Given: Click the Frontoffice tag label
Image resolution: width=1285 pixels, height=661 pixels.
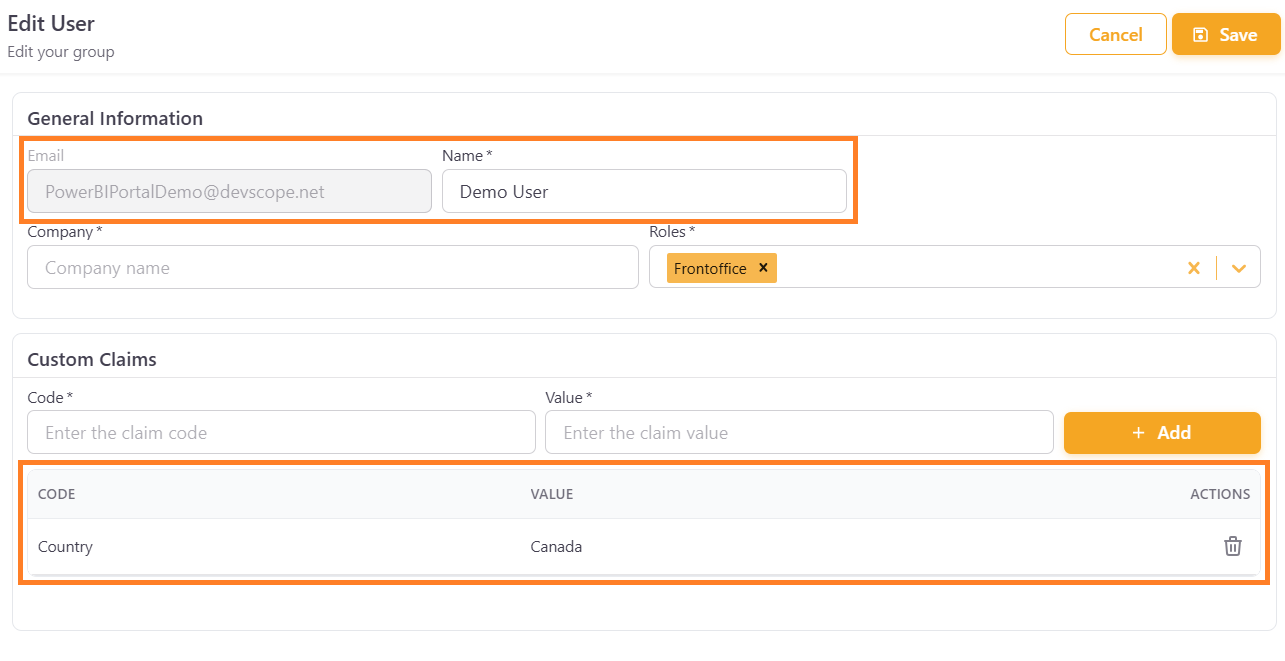Looking at the screenshot, I should (710, 268).
